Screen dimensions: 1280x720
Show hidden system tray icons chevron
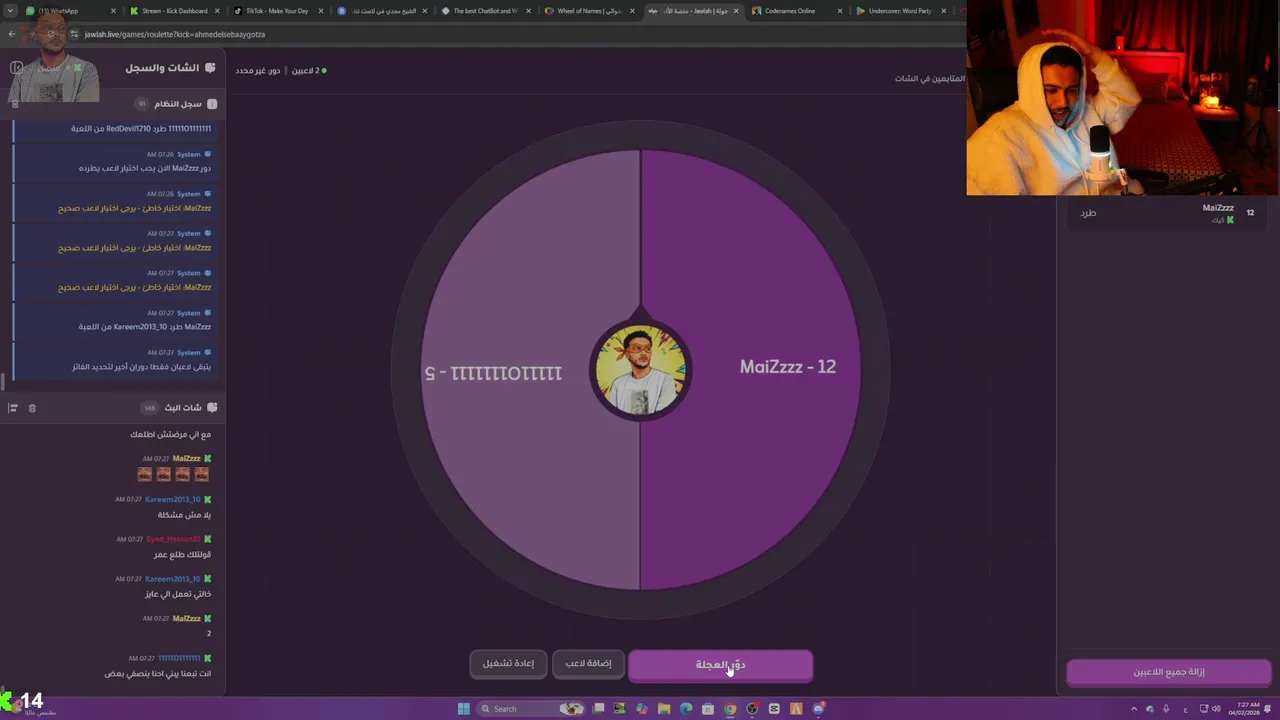(x=1134, y=709)
